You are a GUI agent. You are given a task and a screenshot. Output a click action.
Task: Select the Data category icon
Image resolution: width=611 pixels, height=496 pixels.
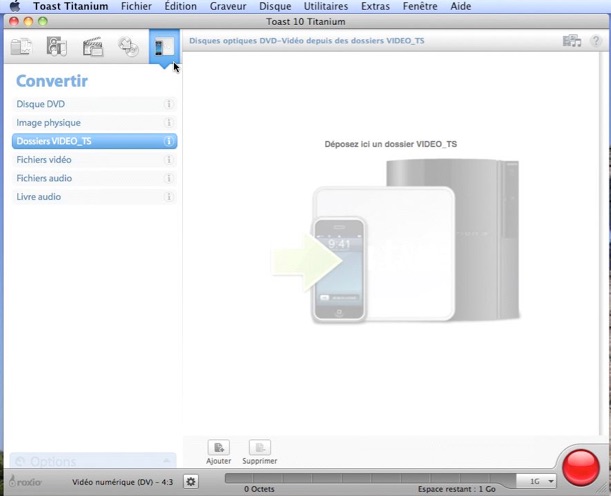coord(21,47)
